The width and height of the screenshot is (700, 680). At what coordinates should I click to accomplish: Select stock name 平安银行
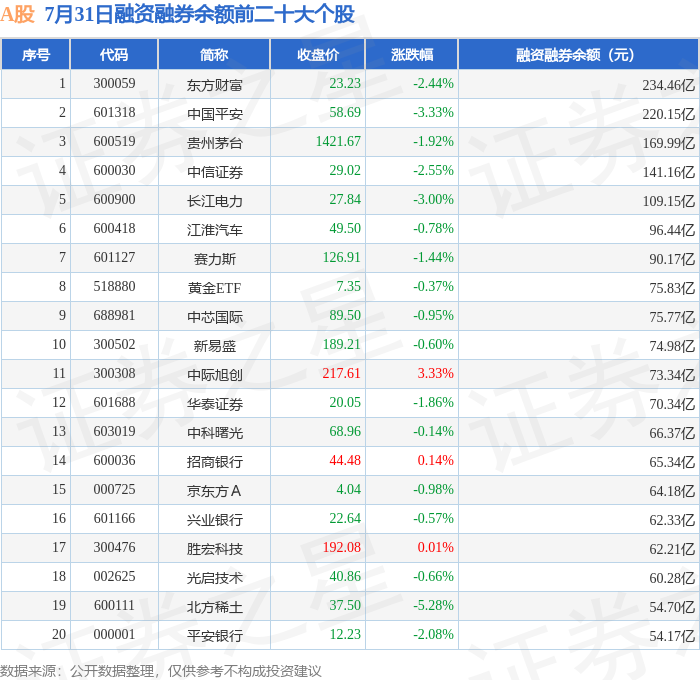[x=215, y=636]
